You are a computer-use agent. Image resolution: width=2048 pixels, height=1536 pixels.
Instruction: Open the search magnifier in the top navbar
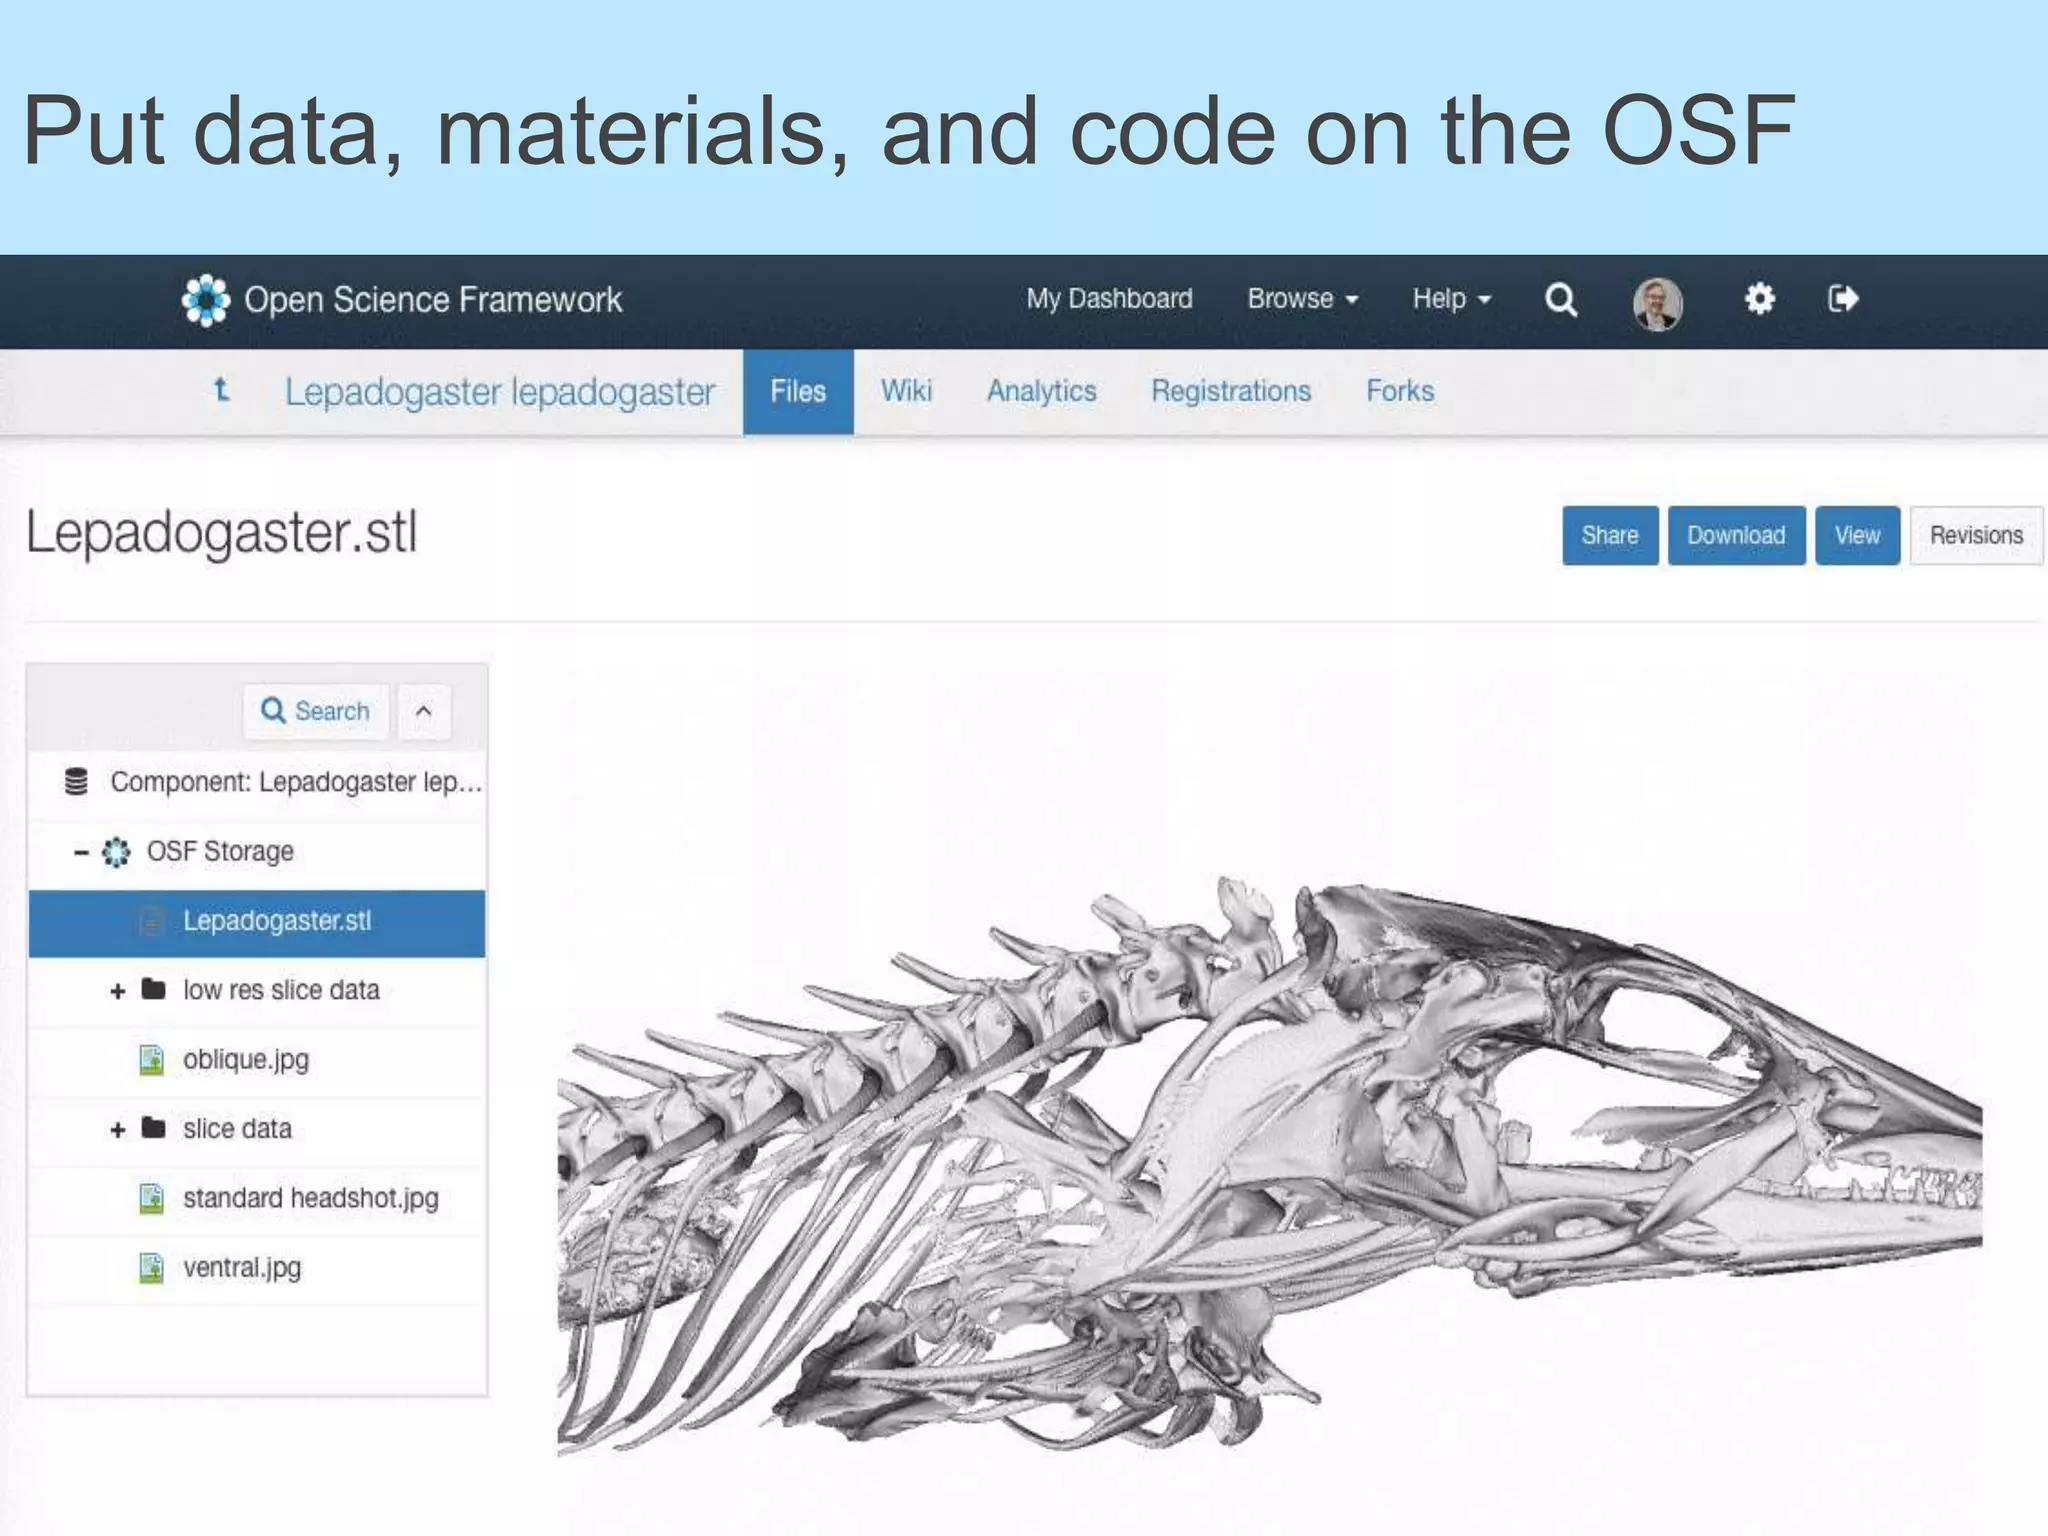coord(1560,299)
